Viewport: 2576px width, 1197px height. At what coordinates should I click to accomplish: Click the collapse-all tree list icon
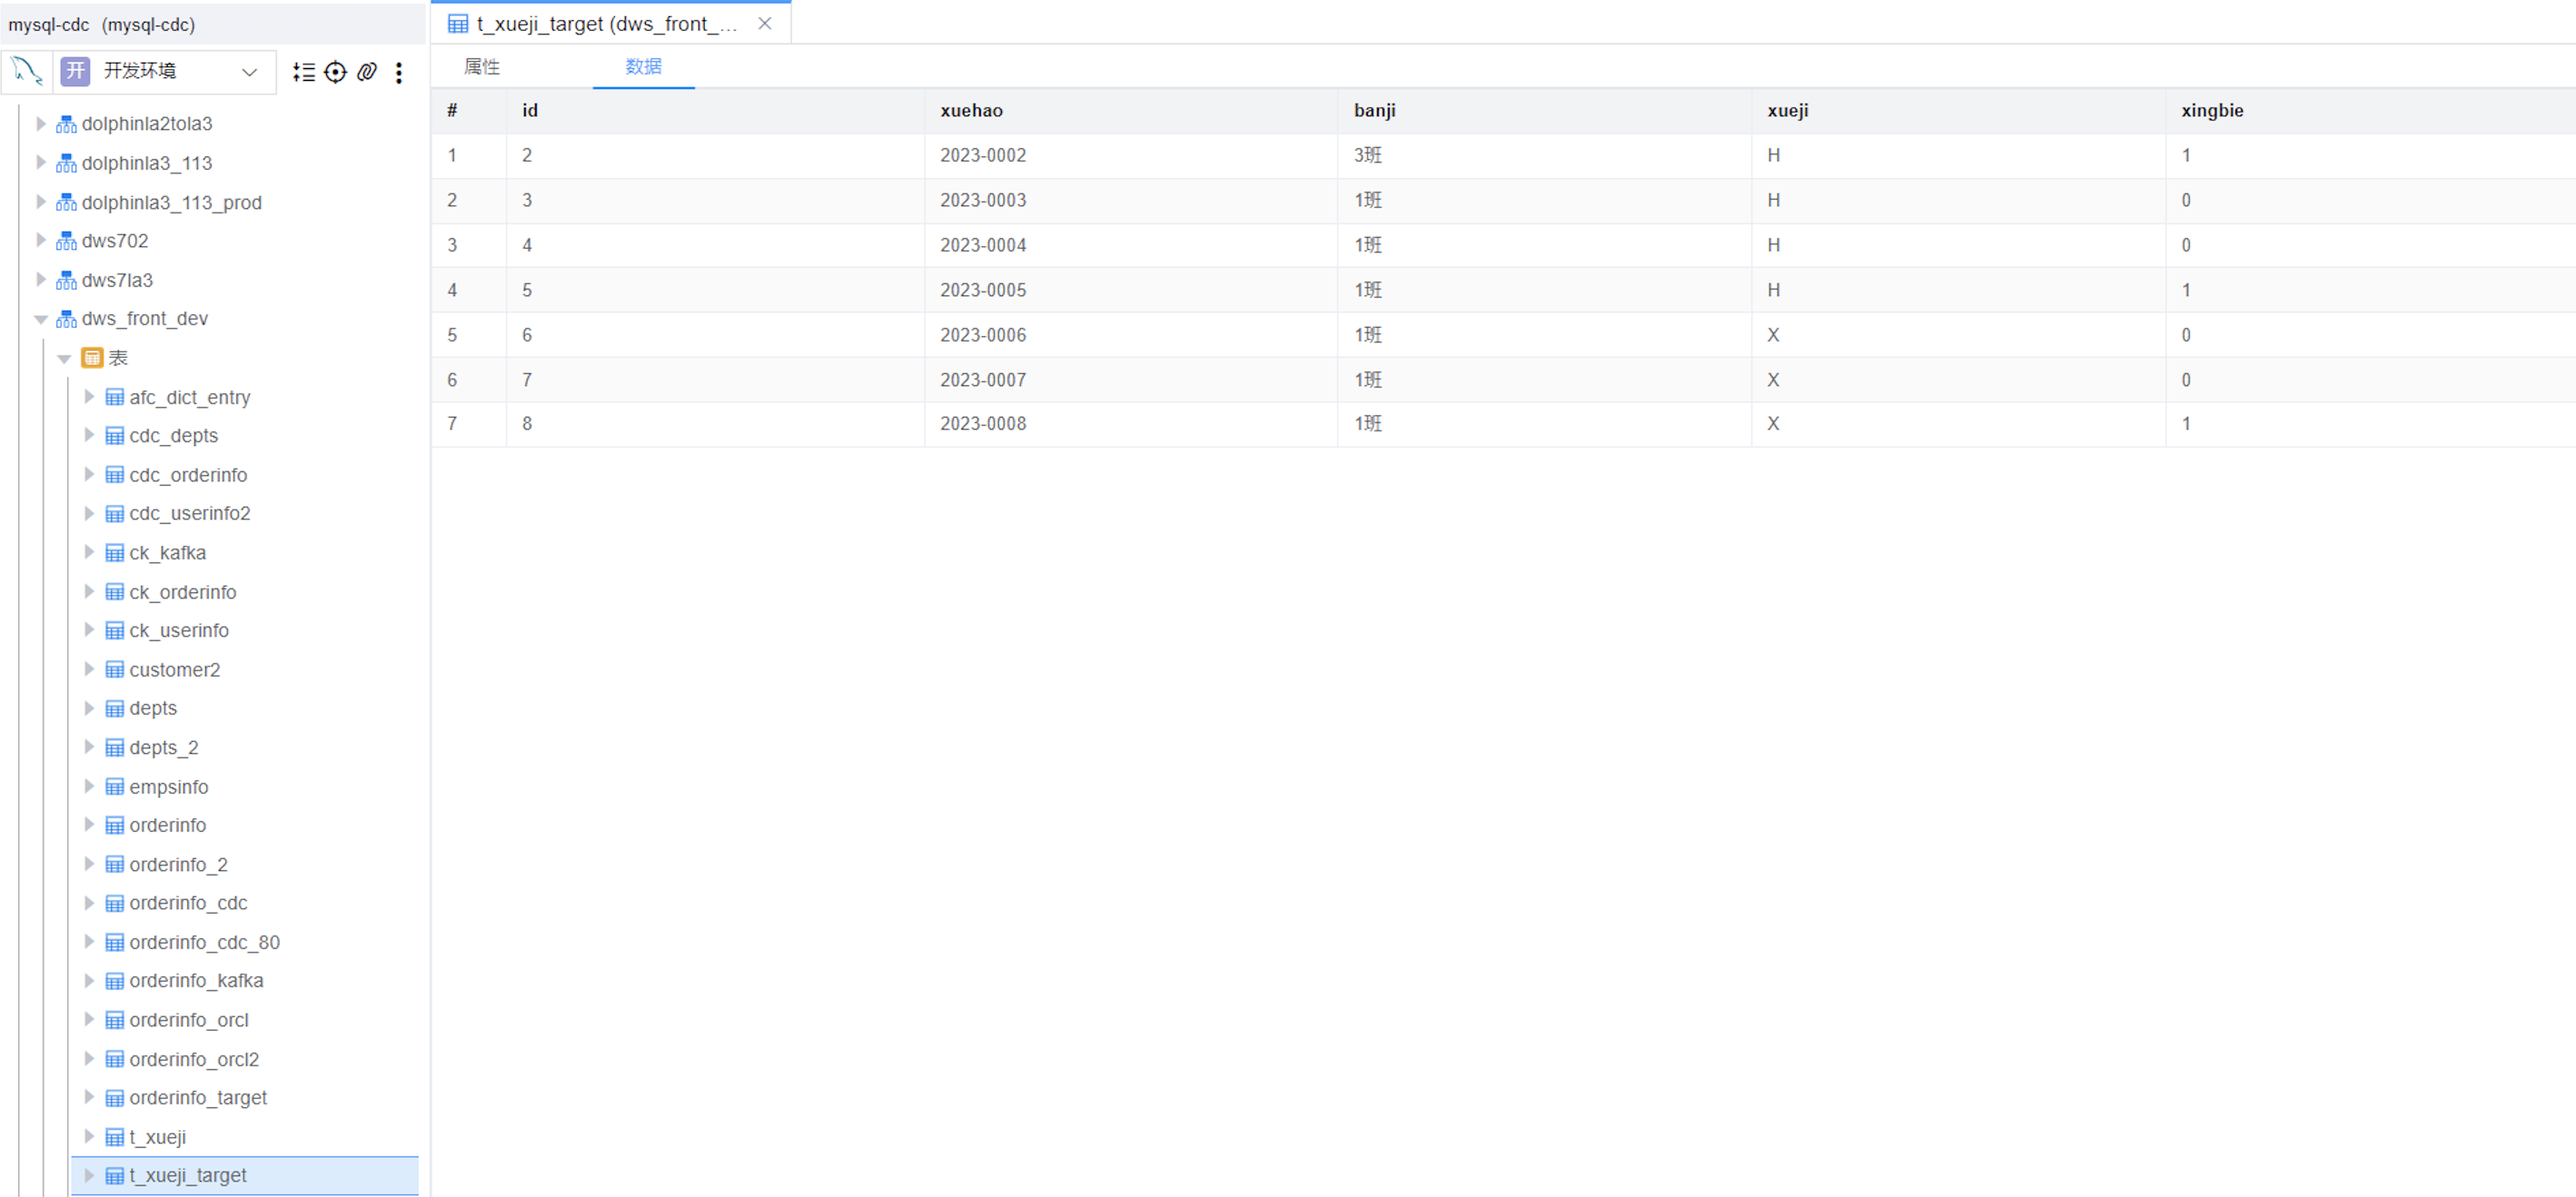304,72
